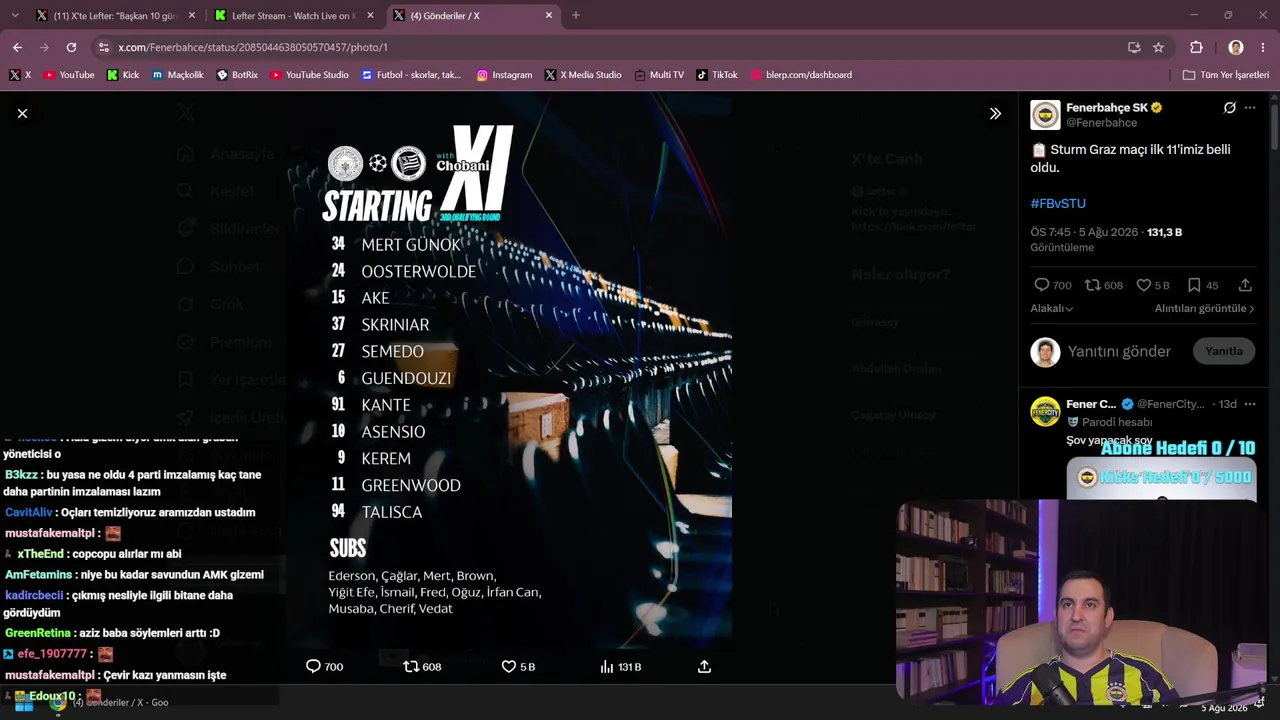Reply to the photo using the bottom comment icon
The image size is (1280, 720).
pyautogui.click(x=313, y=666)
